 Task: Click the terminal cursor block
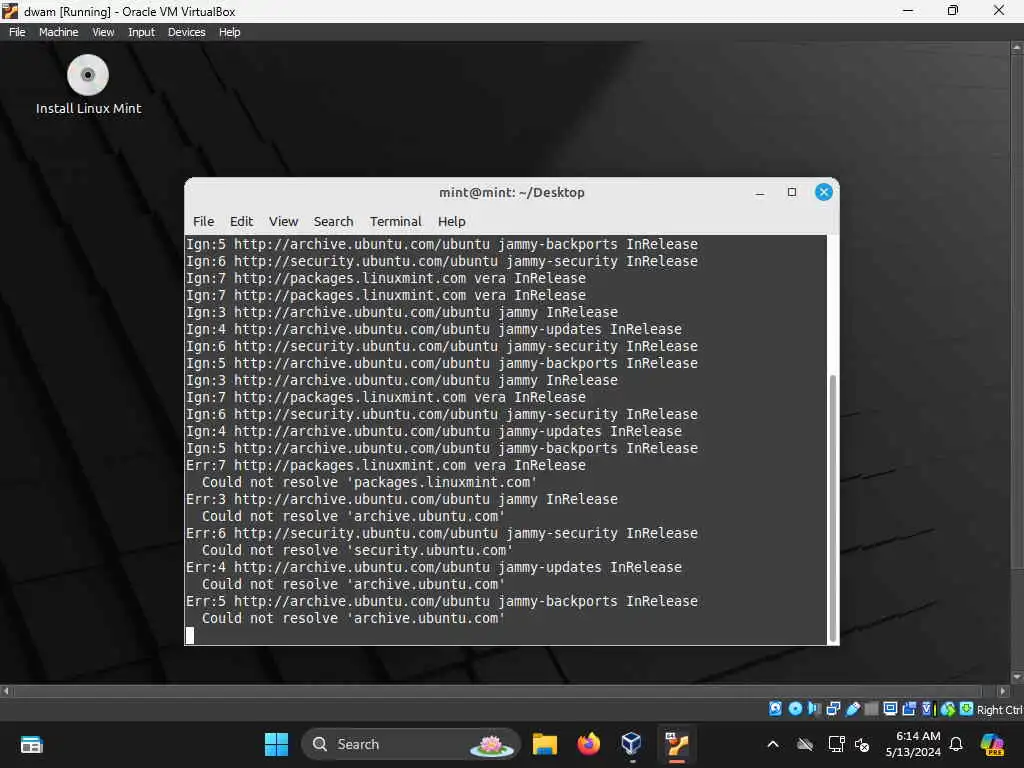pyautogui.click(x=189, y=635)
